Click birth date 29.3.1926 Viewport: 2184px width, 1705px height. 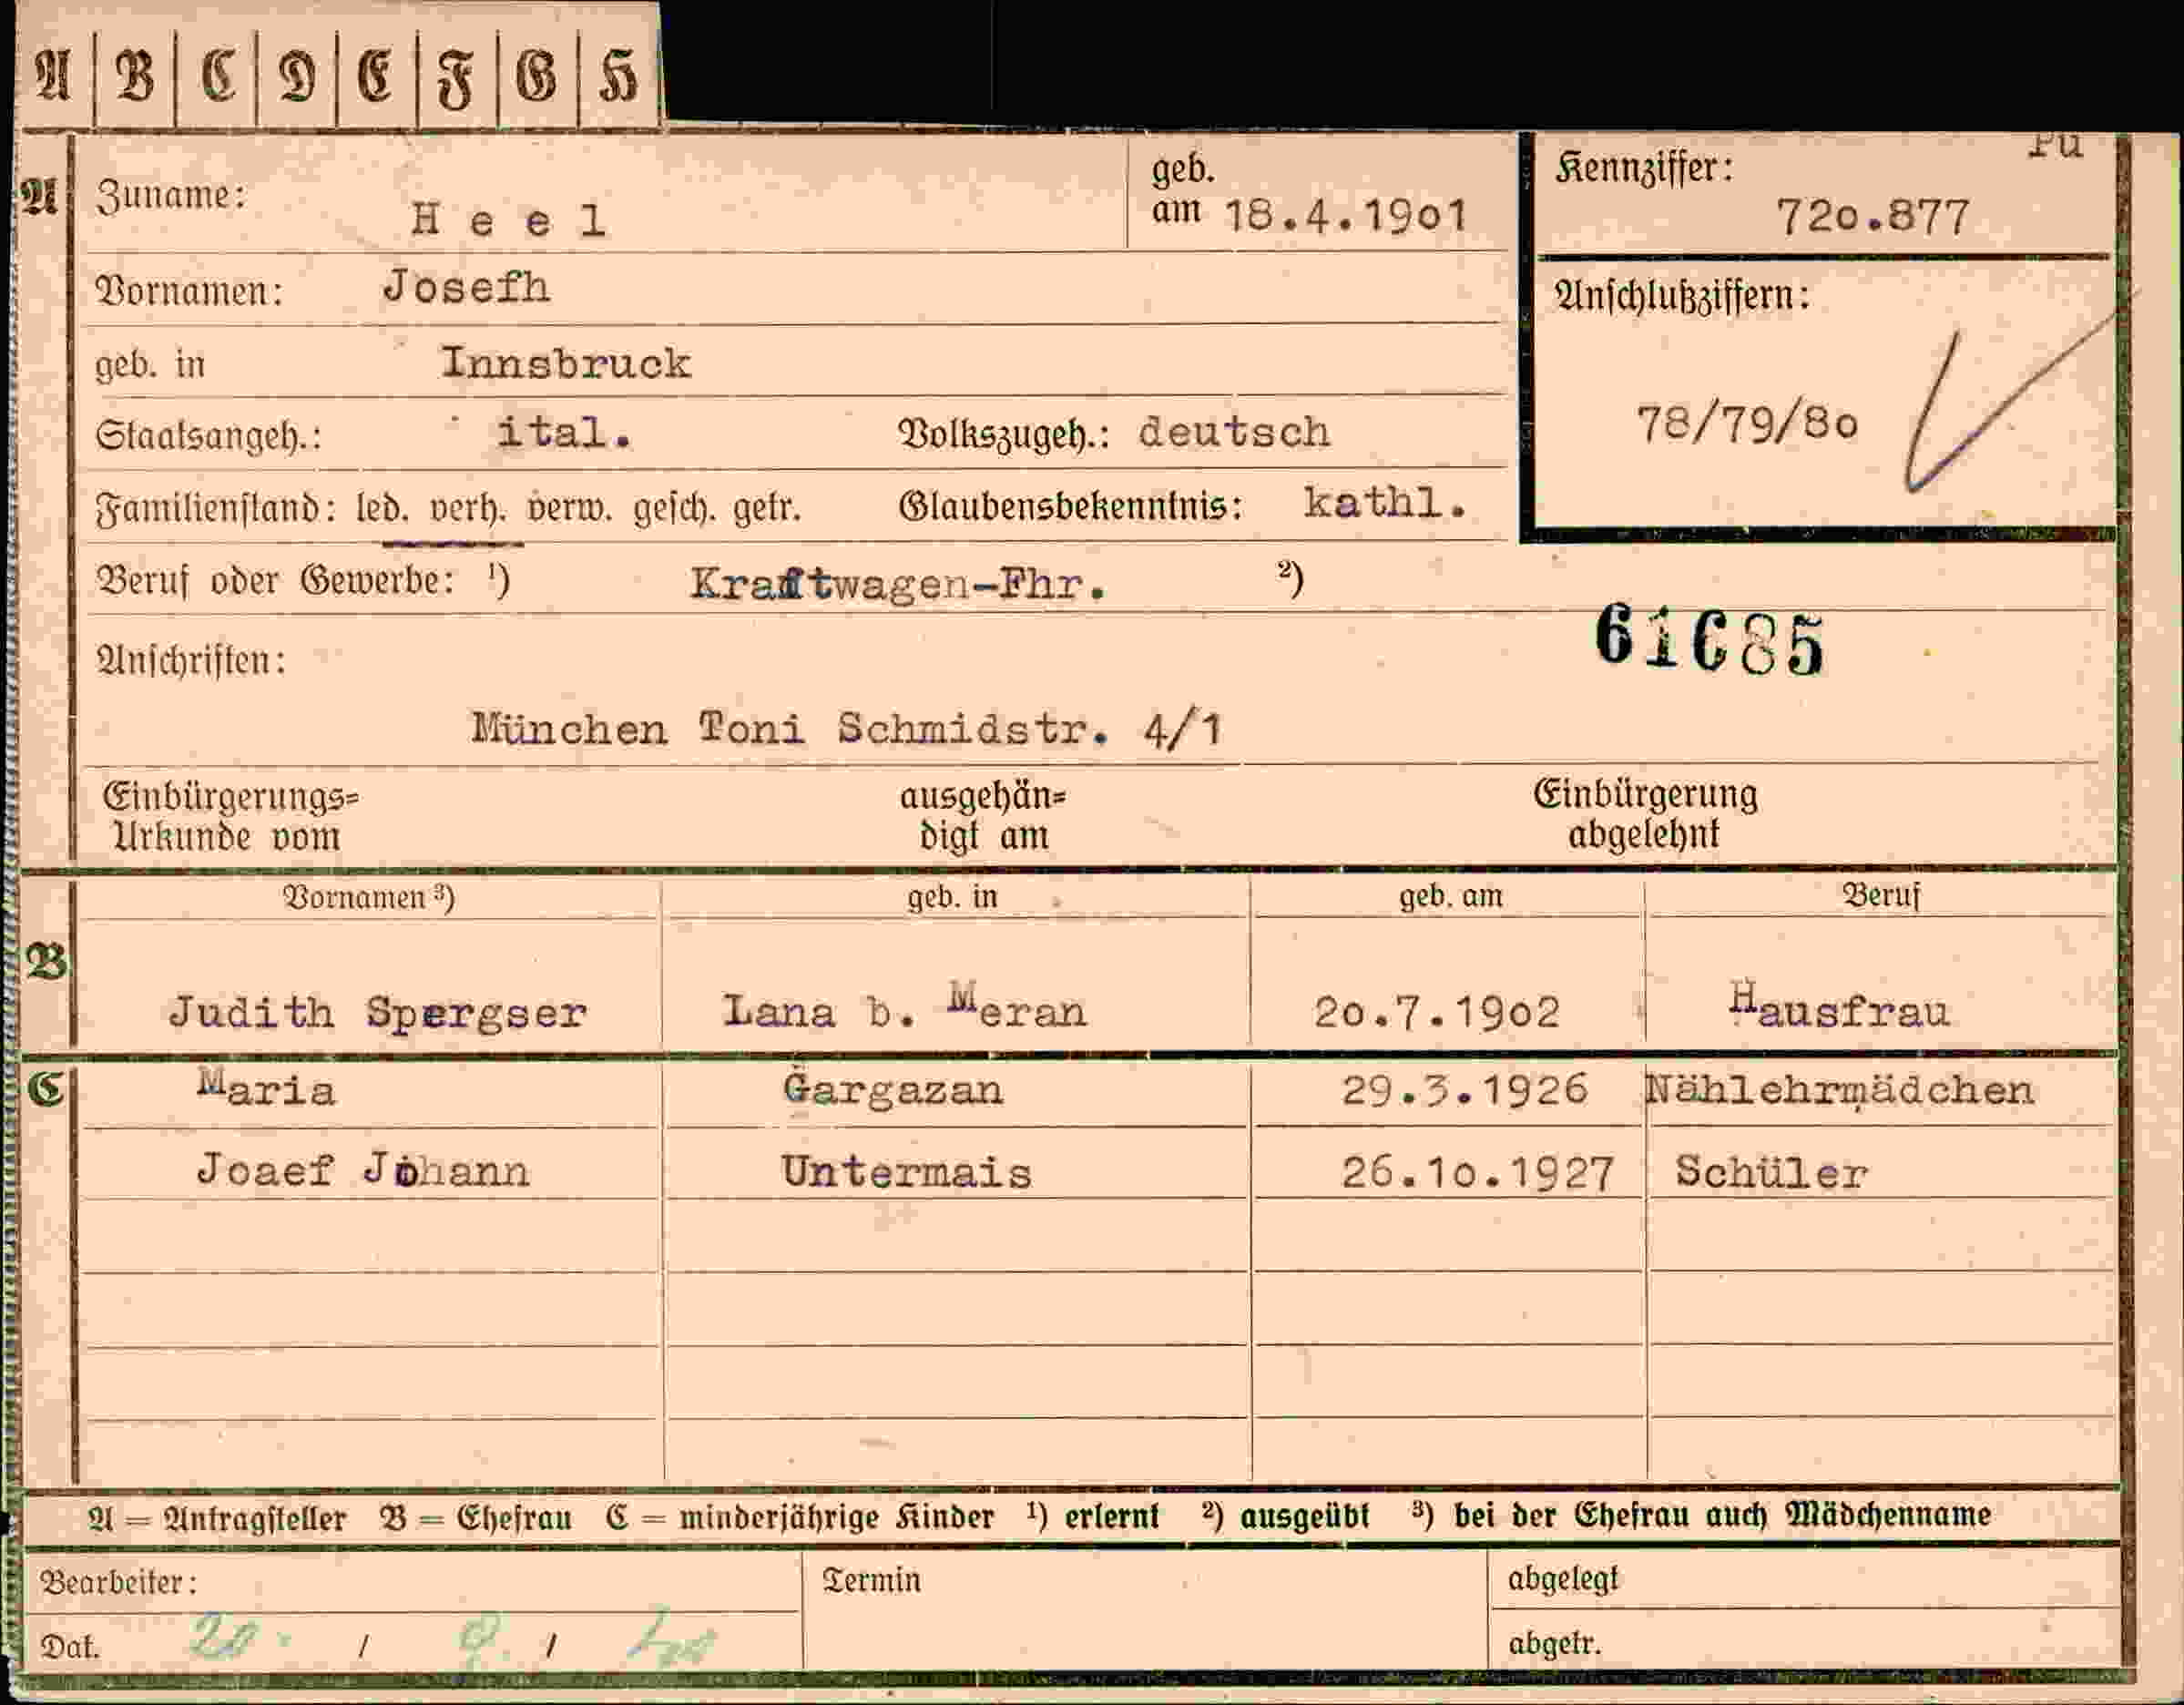click(x=1464, y=1089)
